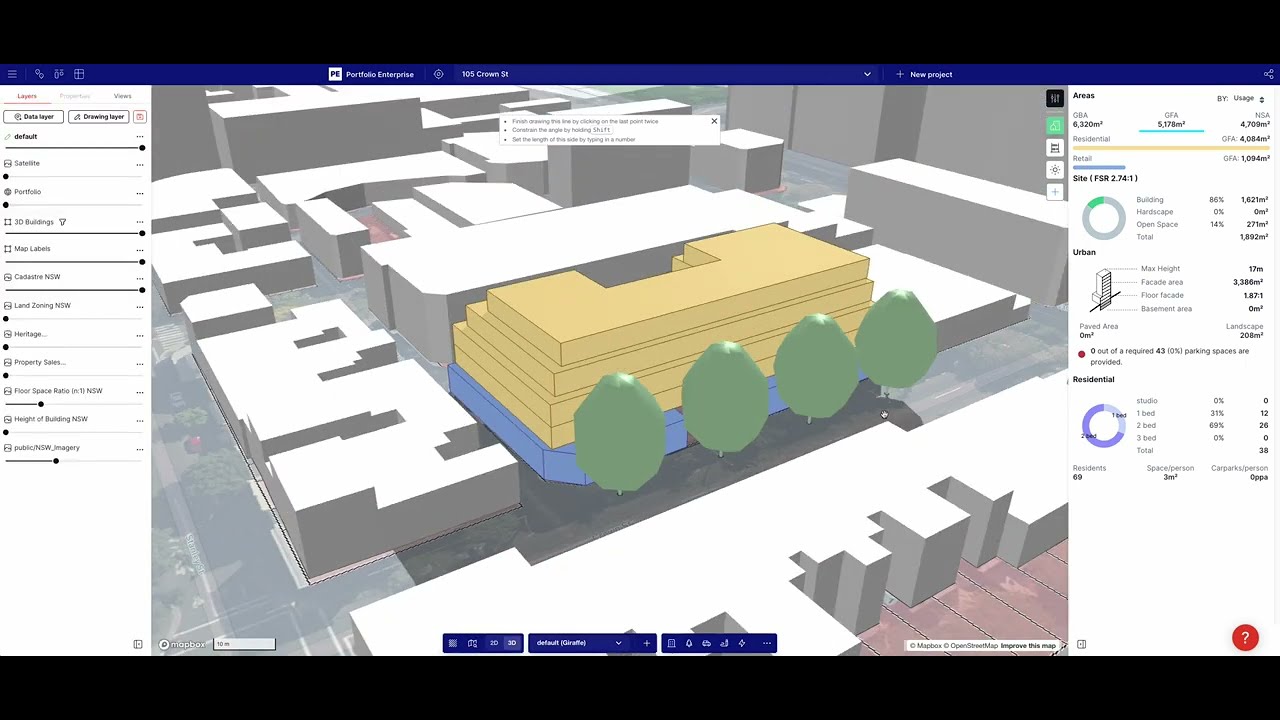Open the analytics sliders panel icon
Image resolution: width=1280 pixels, height=720 pixels.
point(1055,98)
